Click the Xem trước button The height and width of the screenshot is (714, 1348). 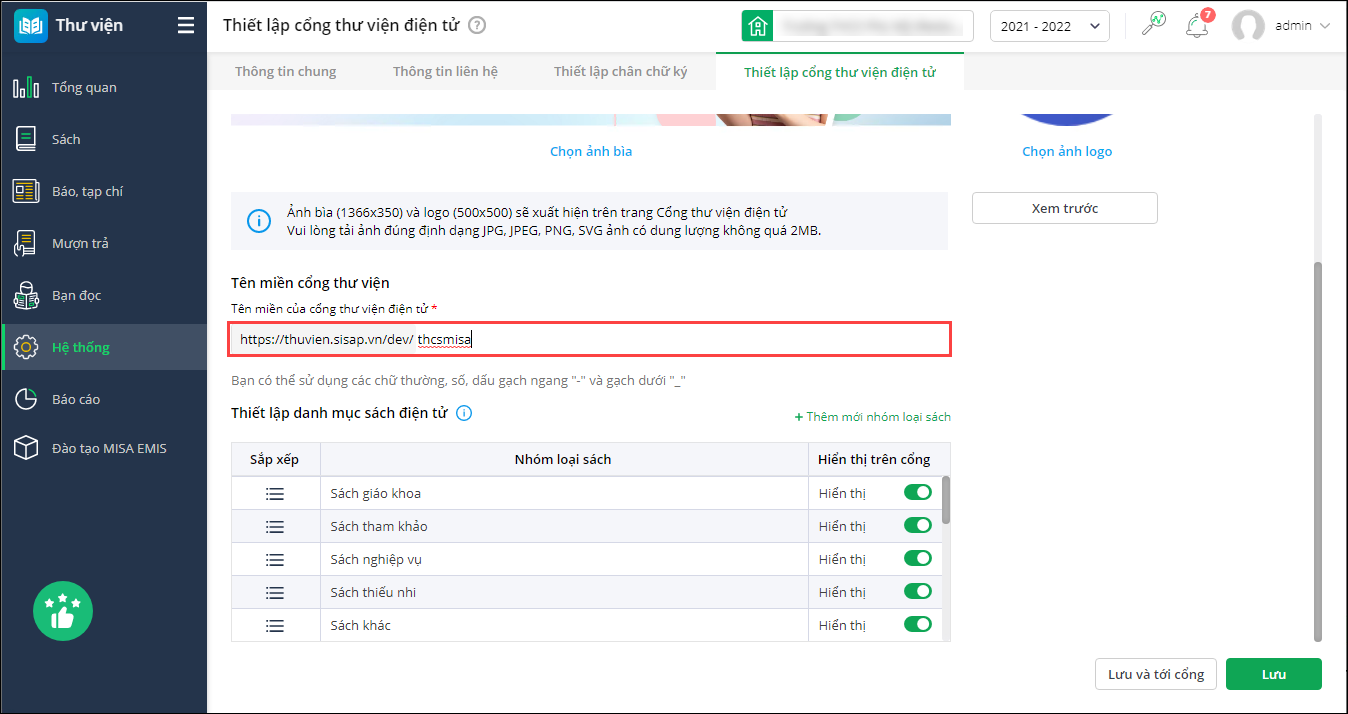1065,208
